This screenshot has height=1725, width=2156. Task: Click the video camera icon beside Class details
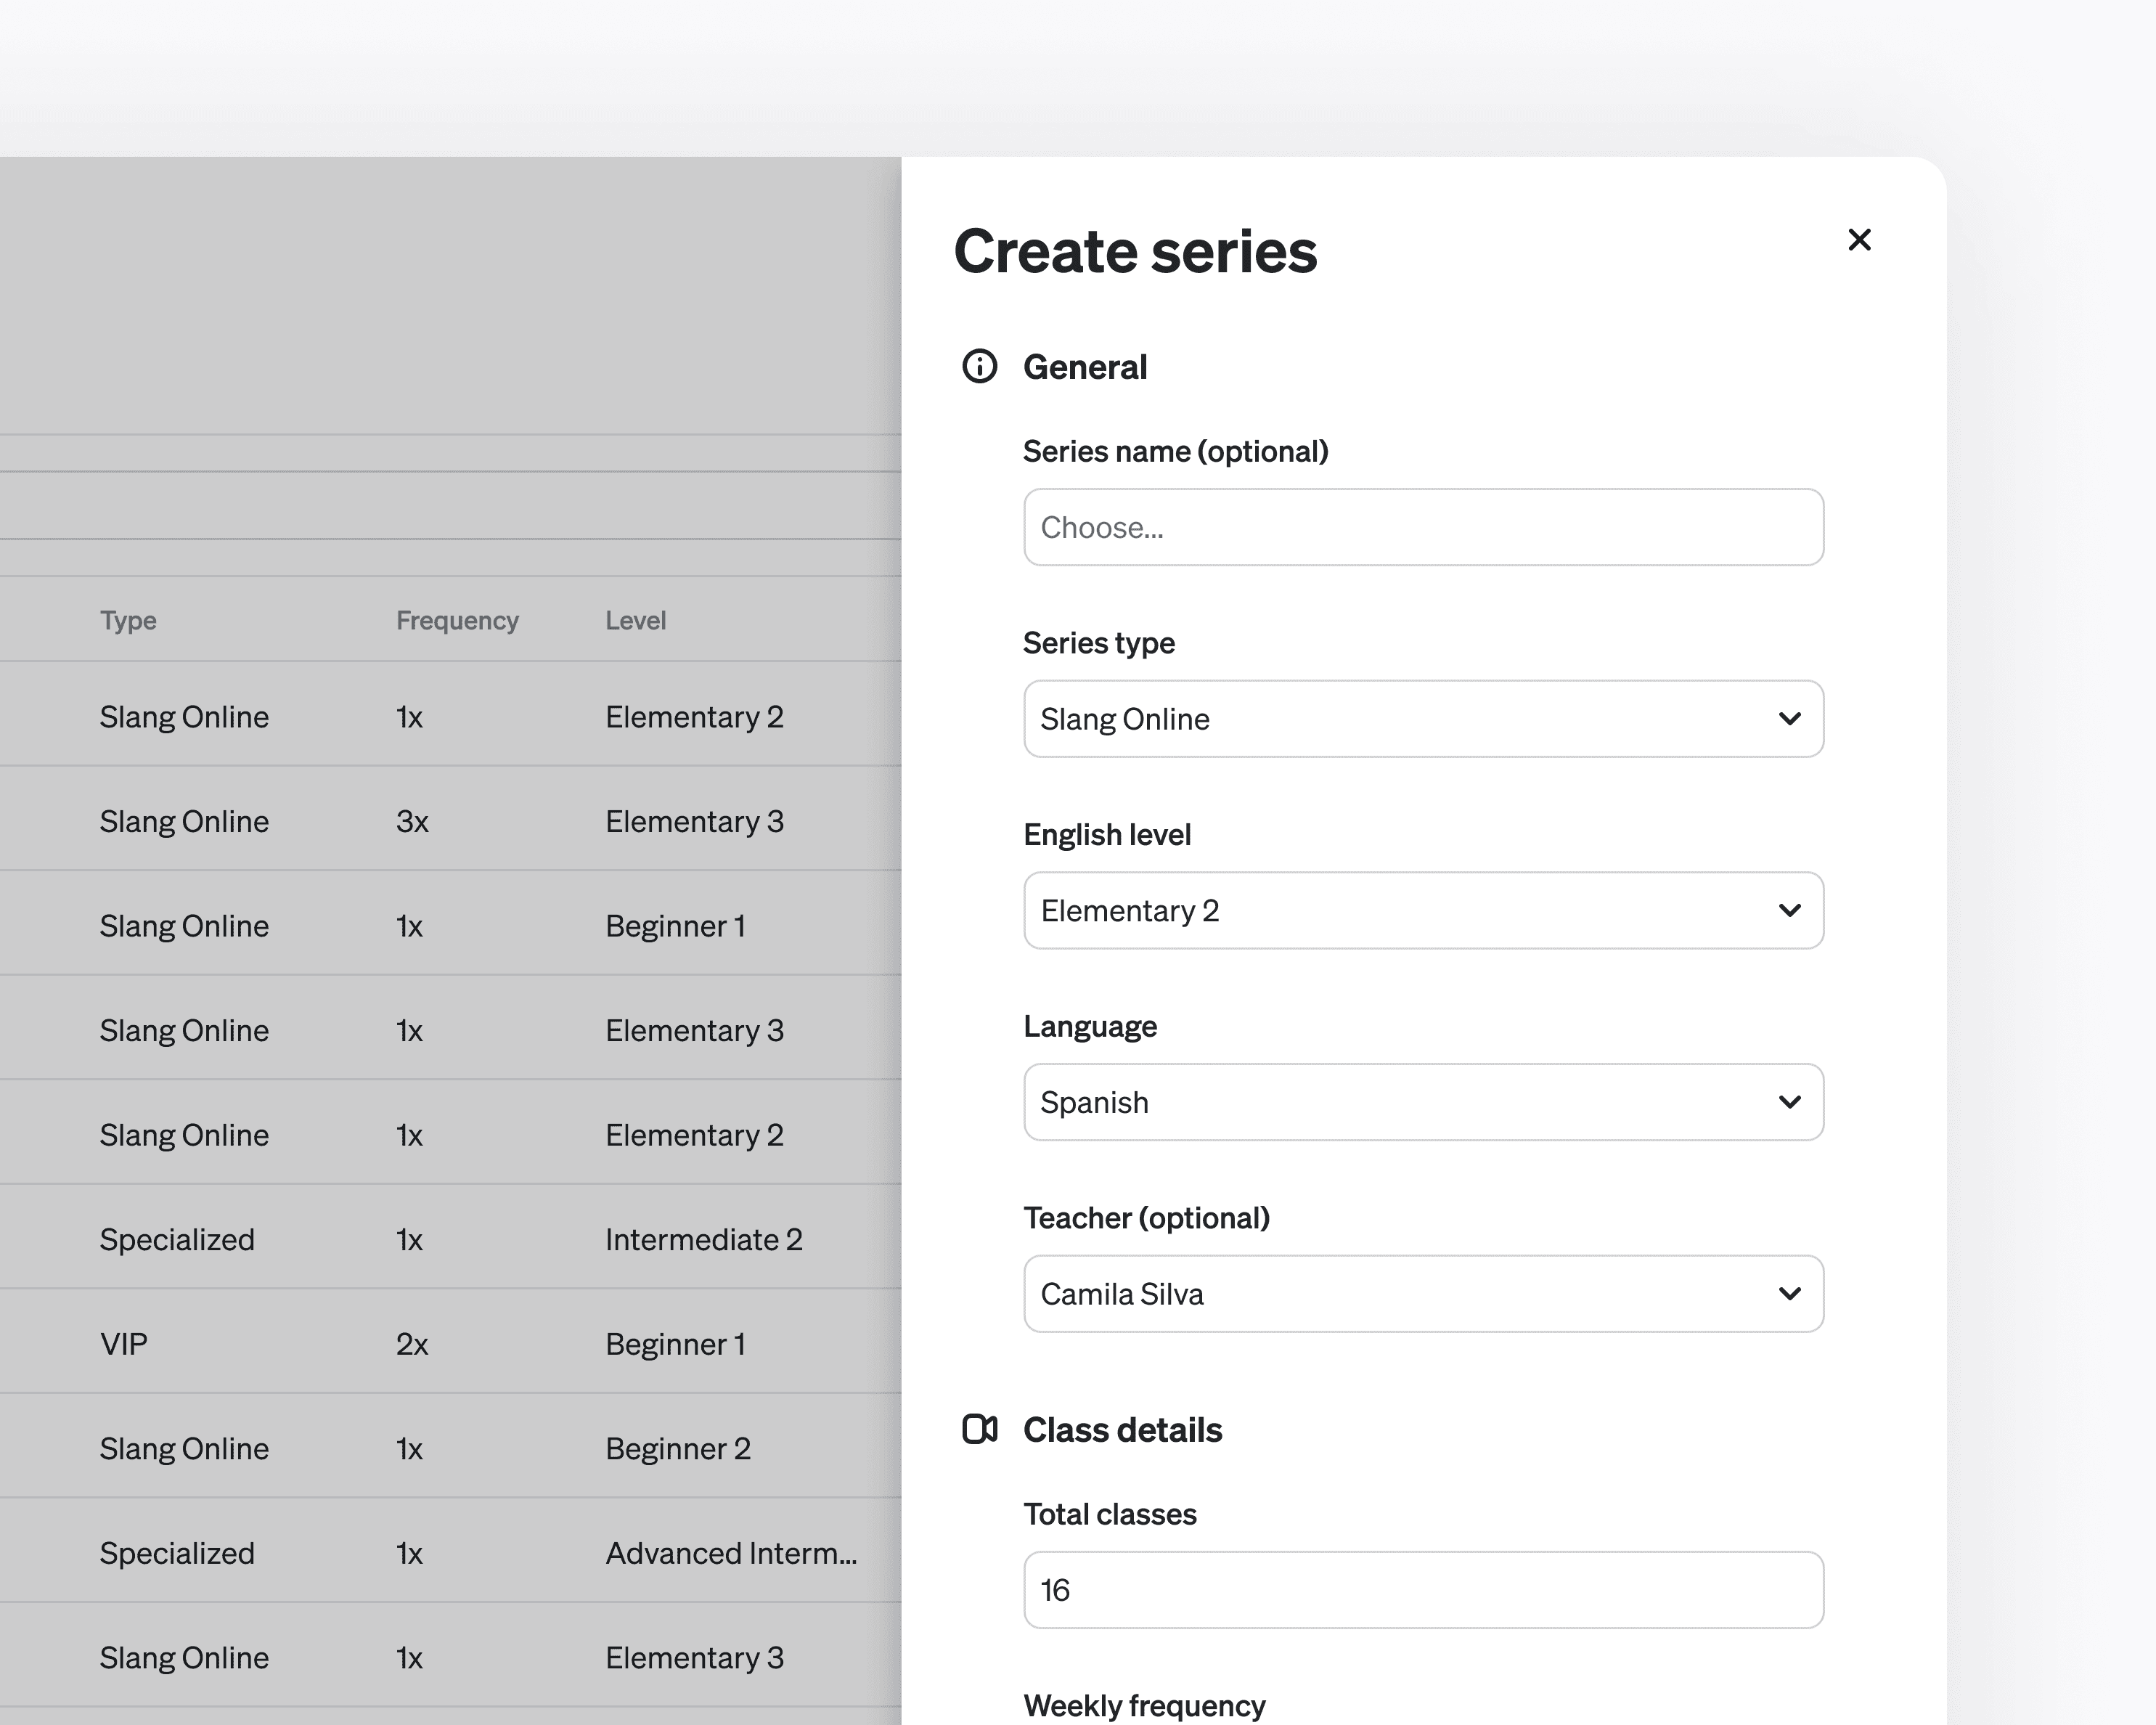(979, 1429)
